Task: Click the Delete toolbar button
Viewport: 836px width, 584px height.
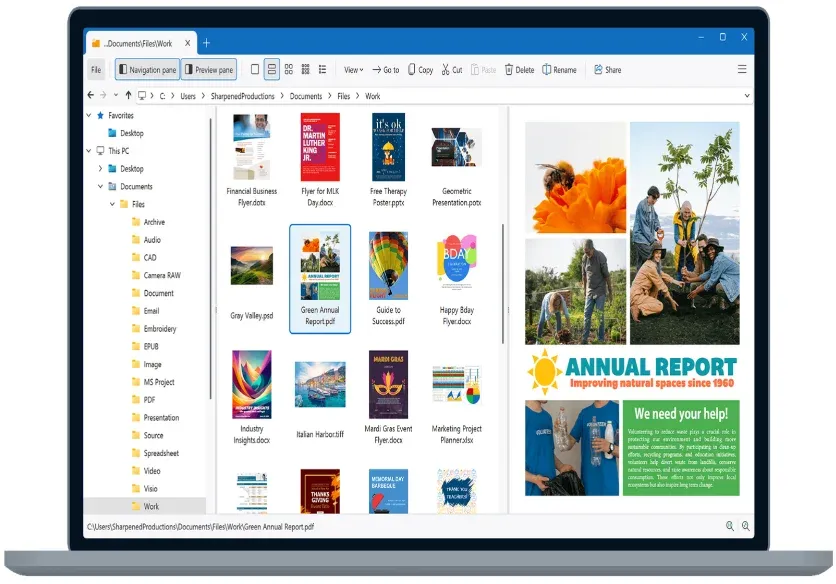Action: [x=519, y=70]
